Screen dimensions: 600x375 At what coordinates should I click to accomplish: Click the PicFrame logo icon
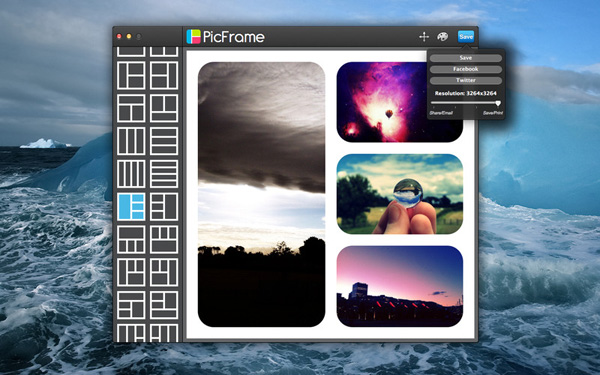[193, 37]
